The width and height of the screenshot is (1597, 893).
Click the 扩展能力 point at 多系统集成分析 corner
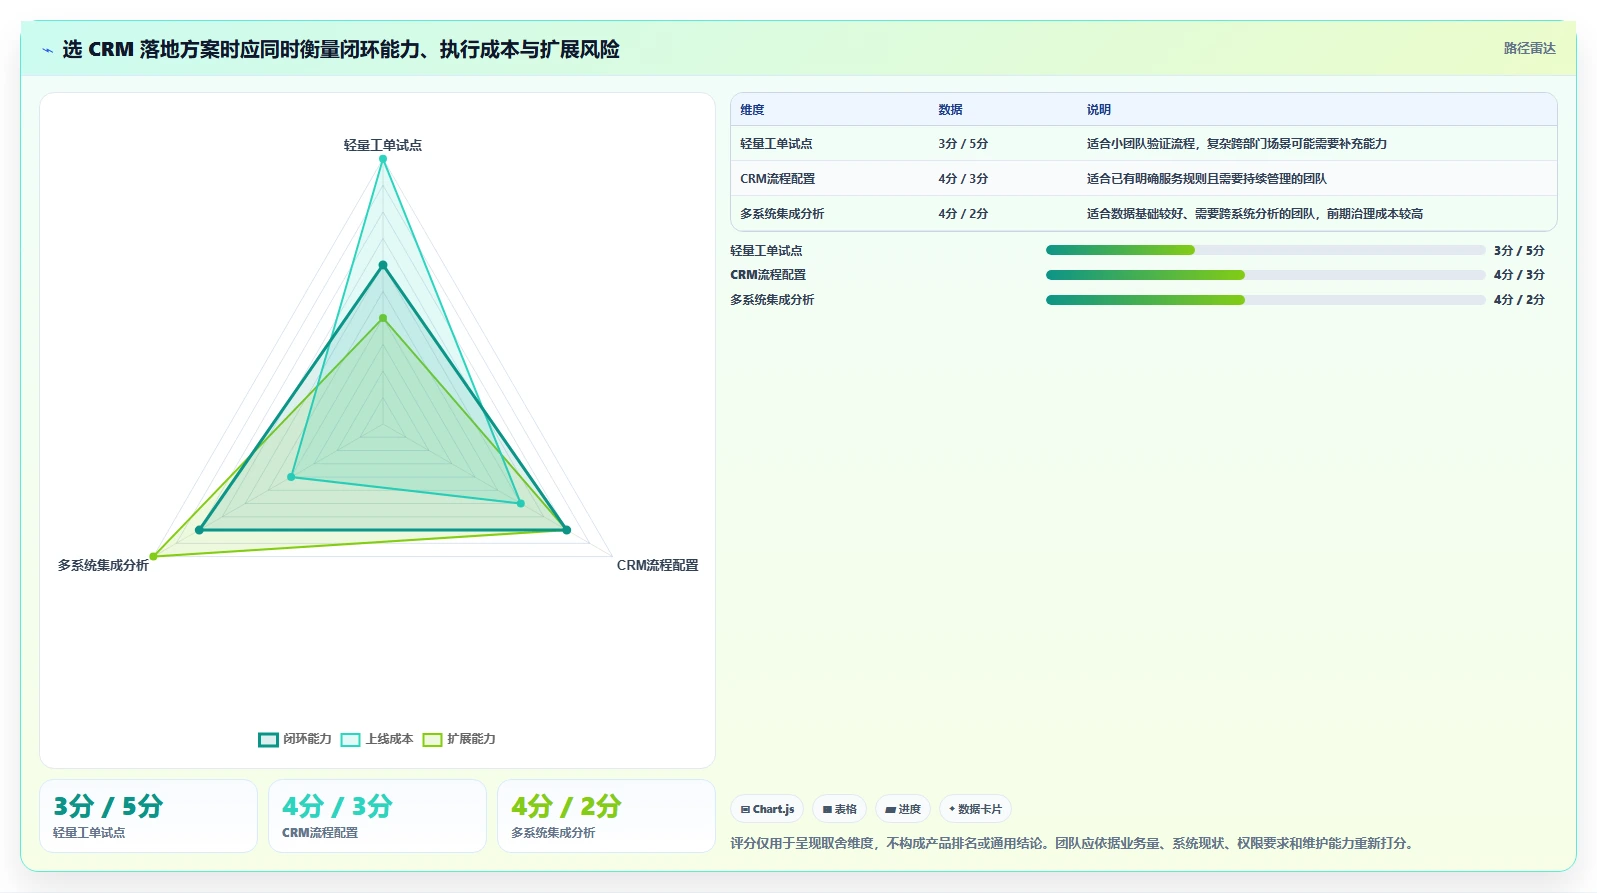pos(153,556)
